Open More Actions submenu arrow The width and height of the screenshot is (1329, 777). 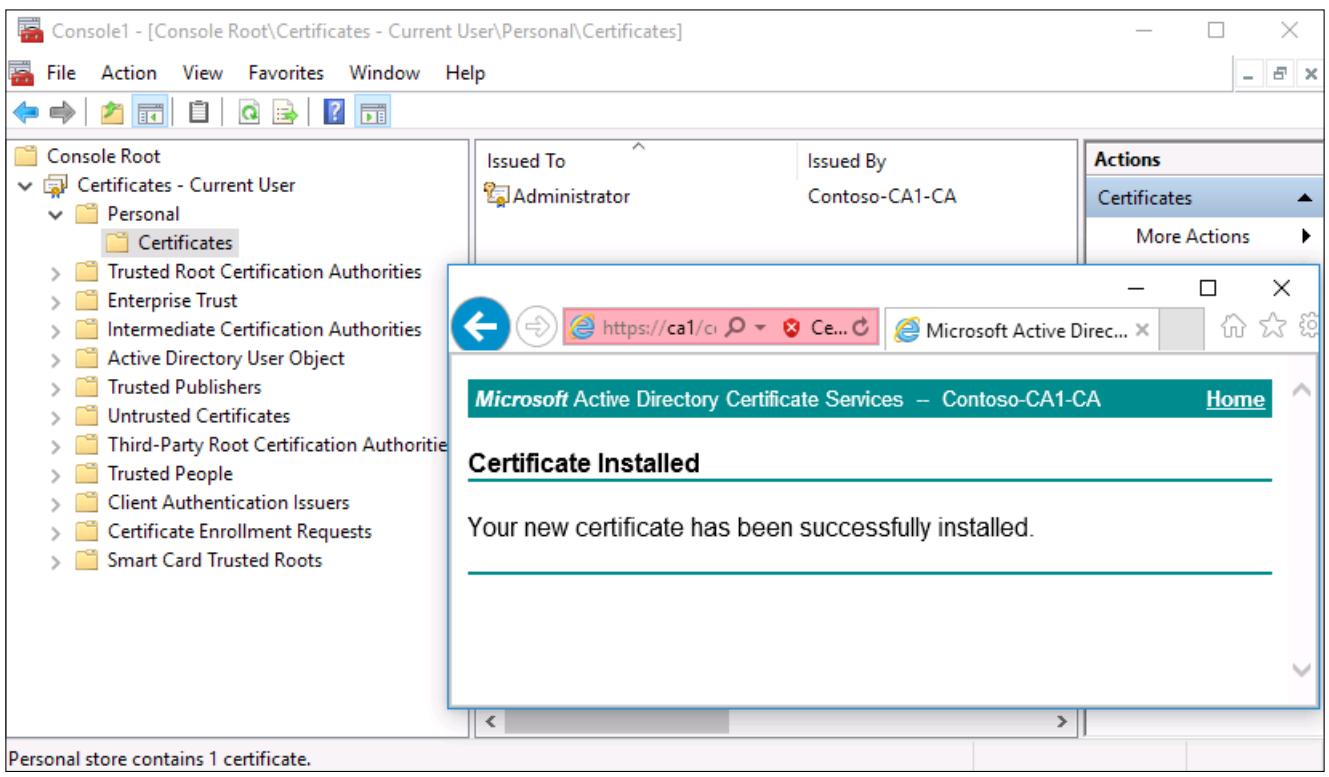(x=1306, y=237)
